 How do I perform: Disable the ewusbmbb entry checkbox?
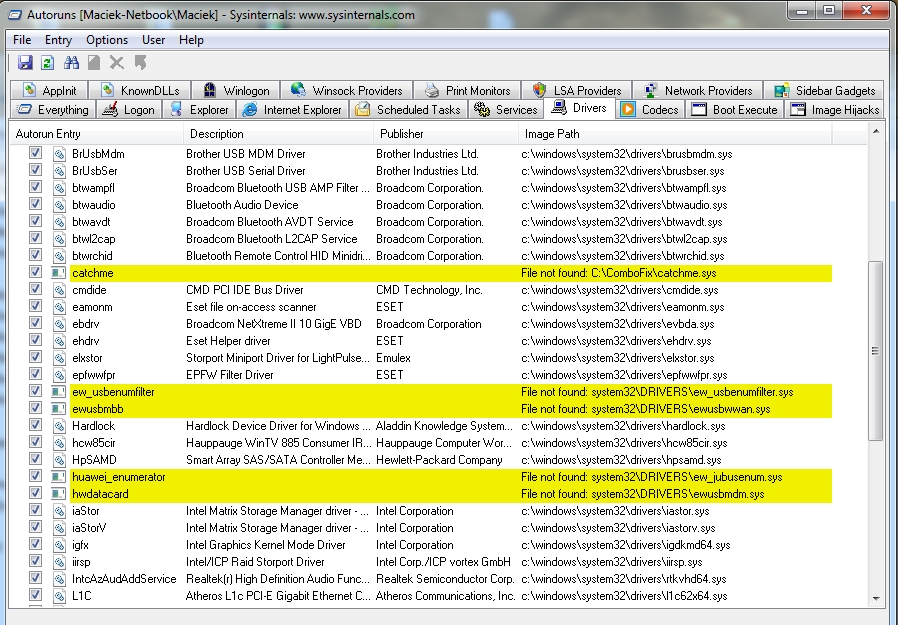[x=35, y=407]
